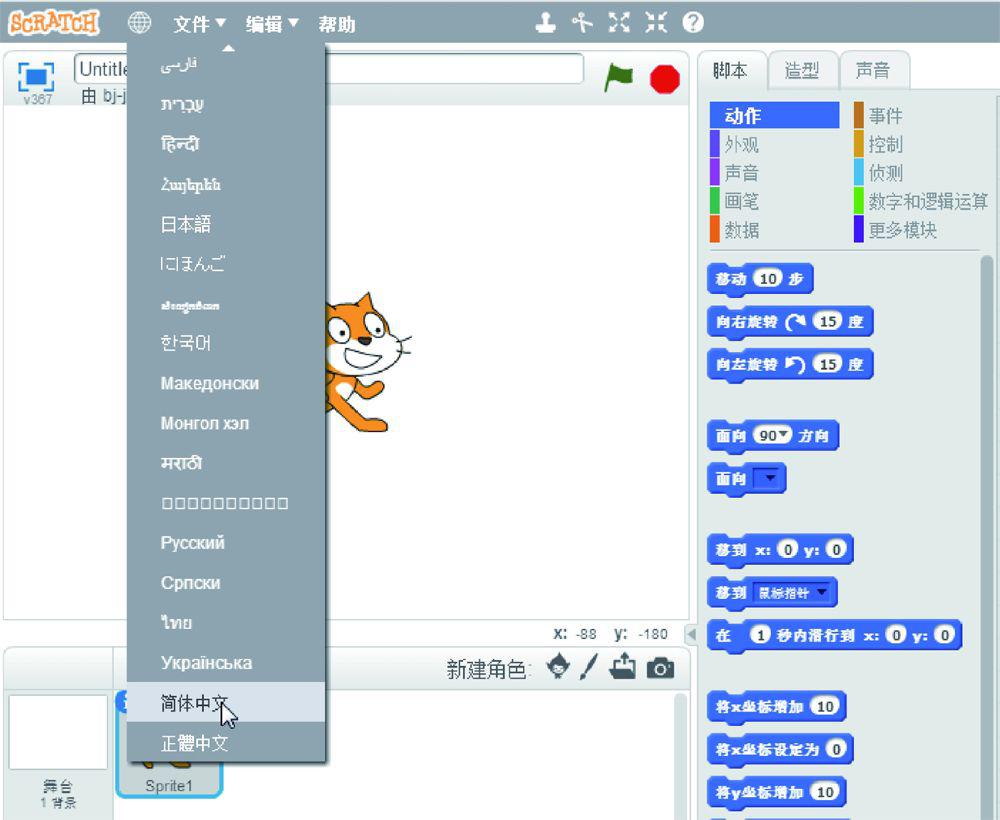This screenshot has height=820, width=1000.
Task: Select the Sprite1 thumbnail
Action: point(168,743)
